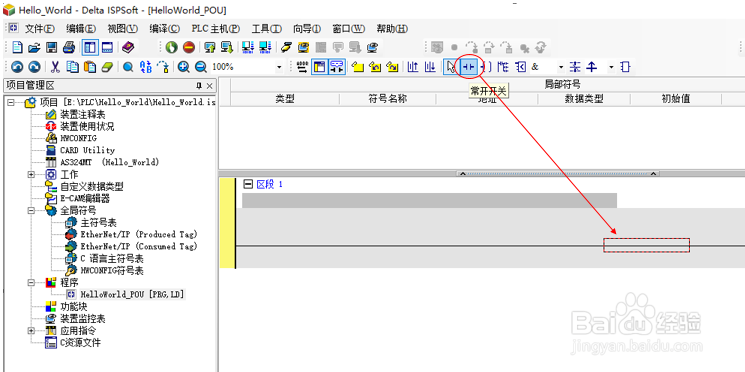Open the Tools menu (工具)
Screen dimensions: 745x372
pos(266,29)
